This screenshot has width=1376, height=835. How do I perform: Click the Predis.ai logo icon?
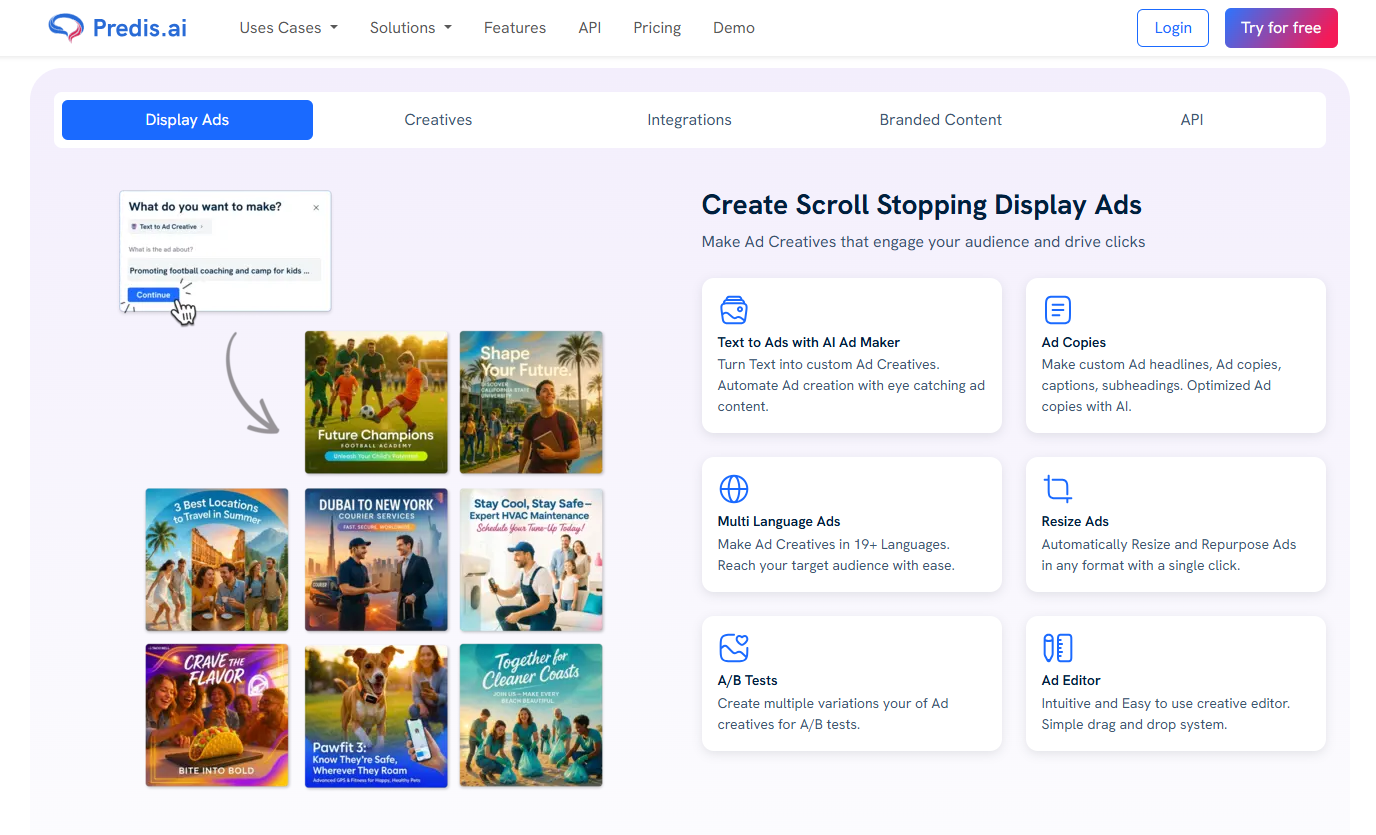tap(65, 28)
